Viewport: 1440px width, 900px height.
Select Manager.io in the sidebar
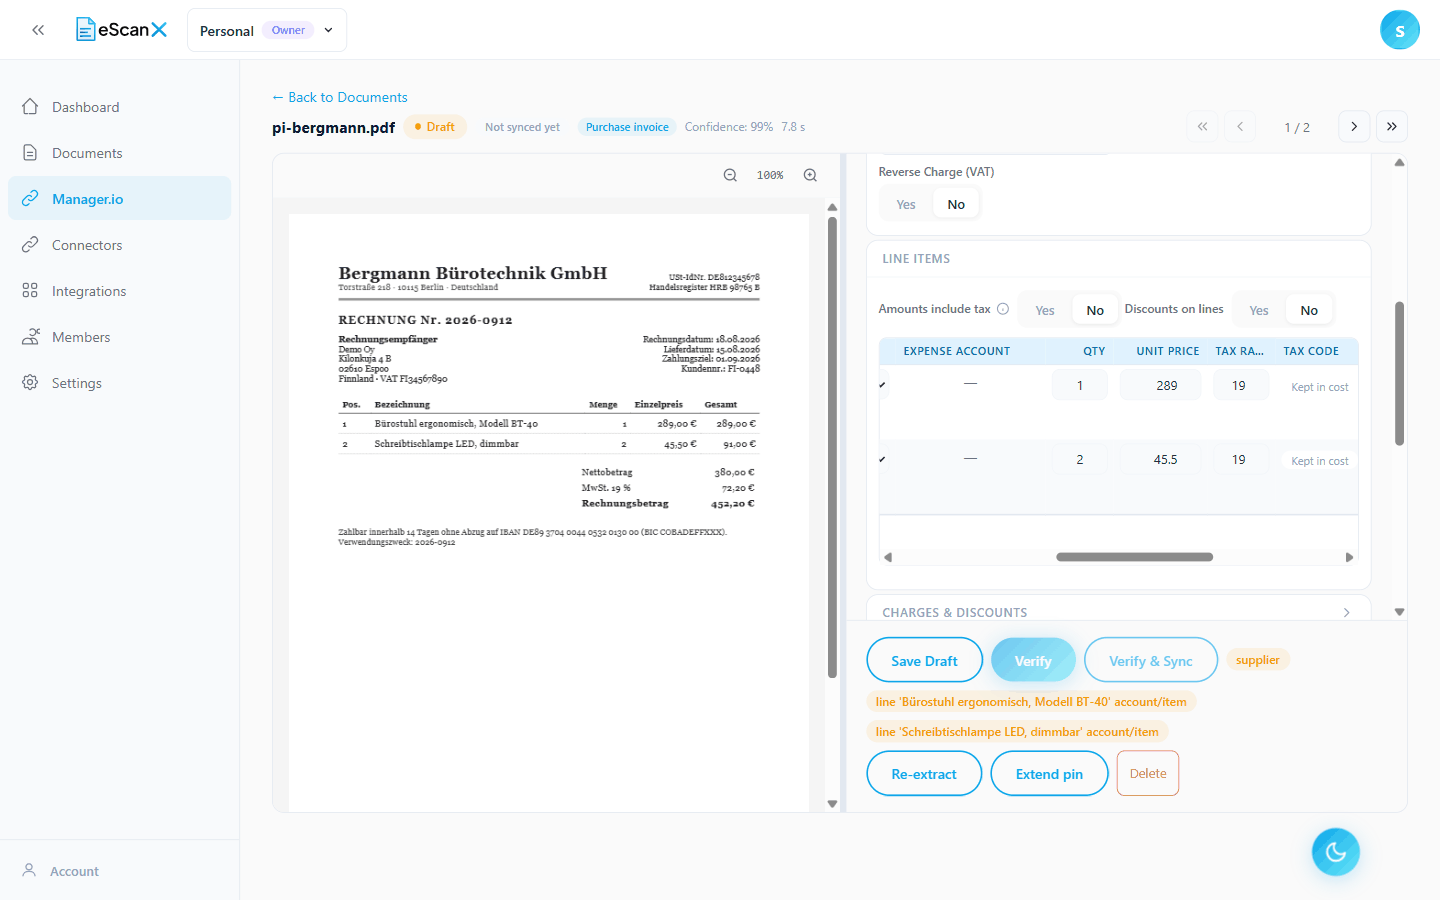pyautogui.click(x=119, y=199)
